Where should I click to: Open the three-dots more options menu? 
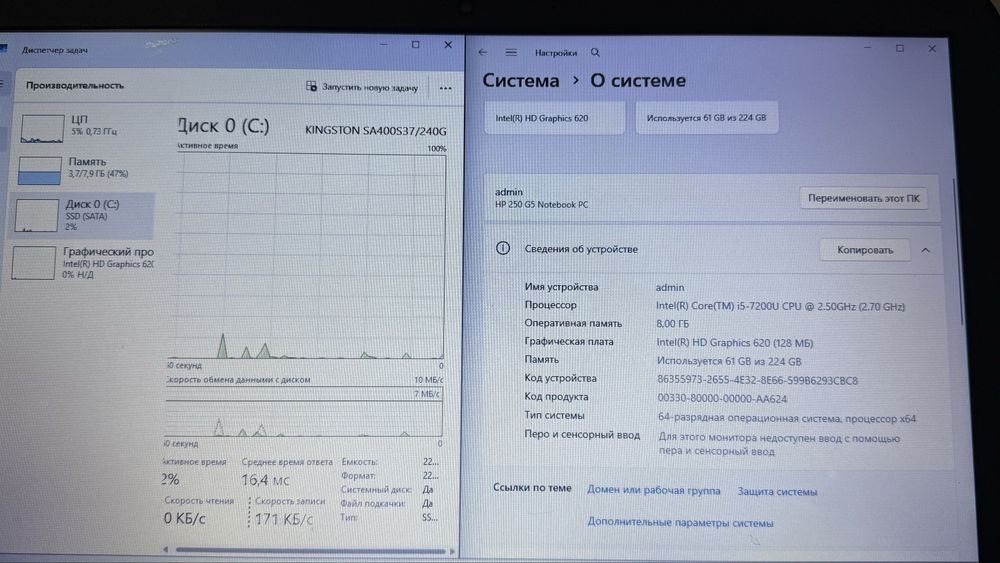pyautogui.click(x=445, y=88)
